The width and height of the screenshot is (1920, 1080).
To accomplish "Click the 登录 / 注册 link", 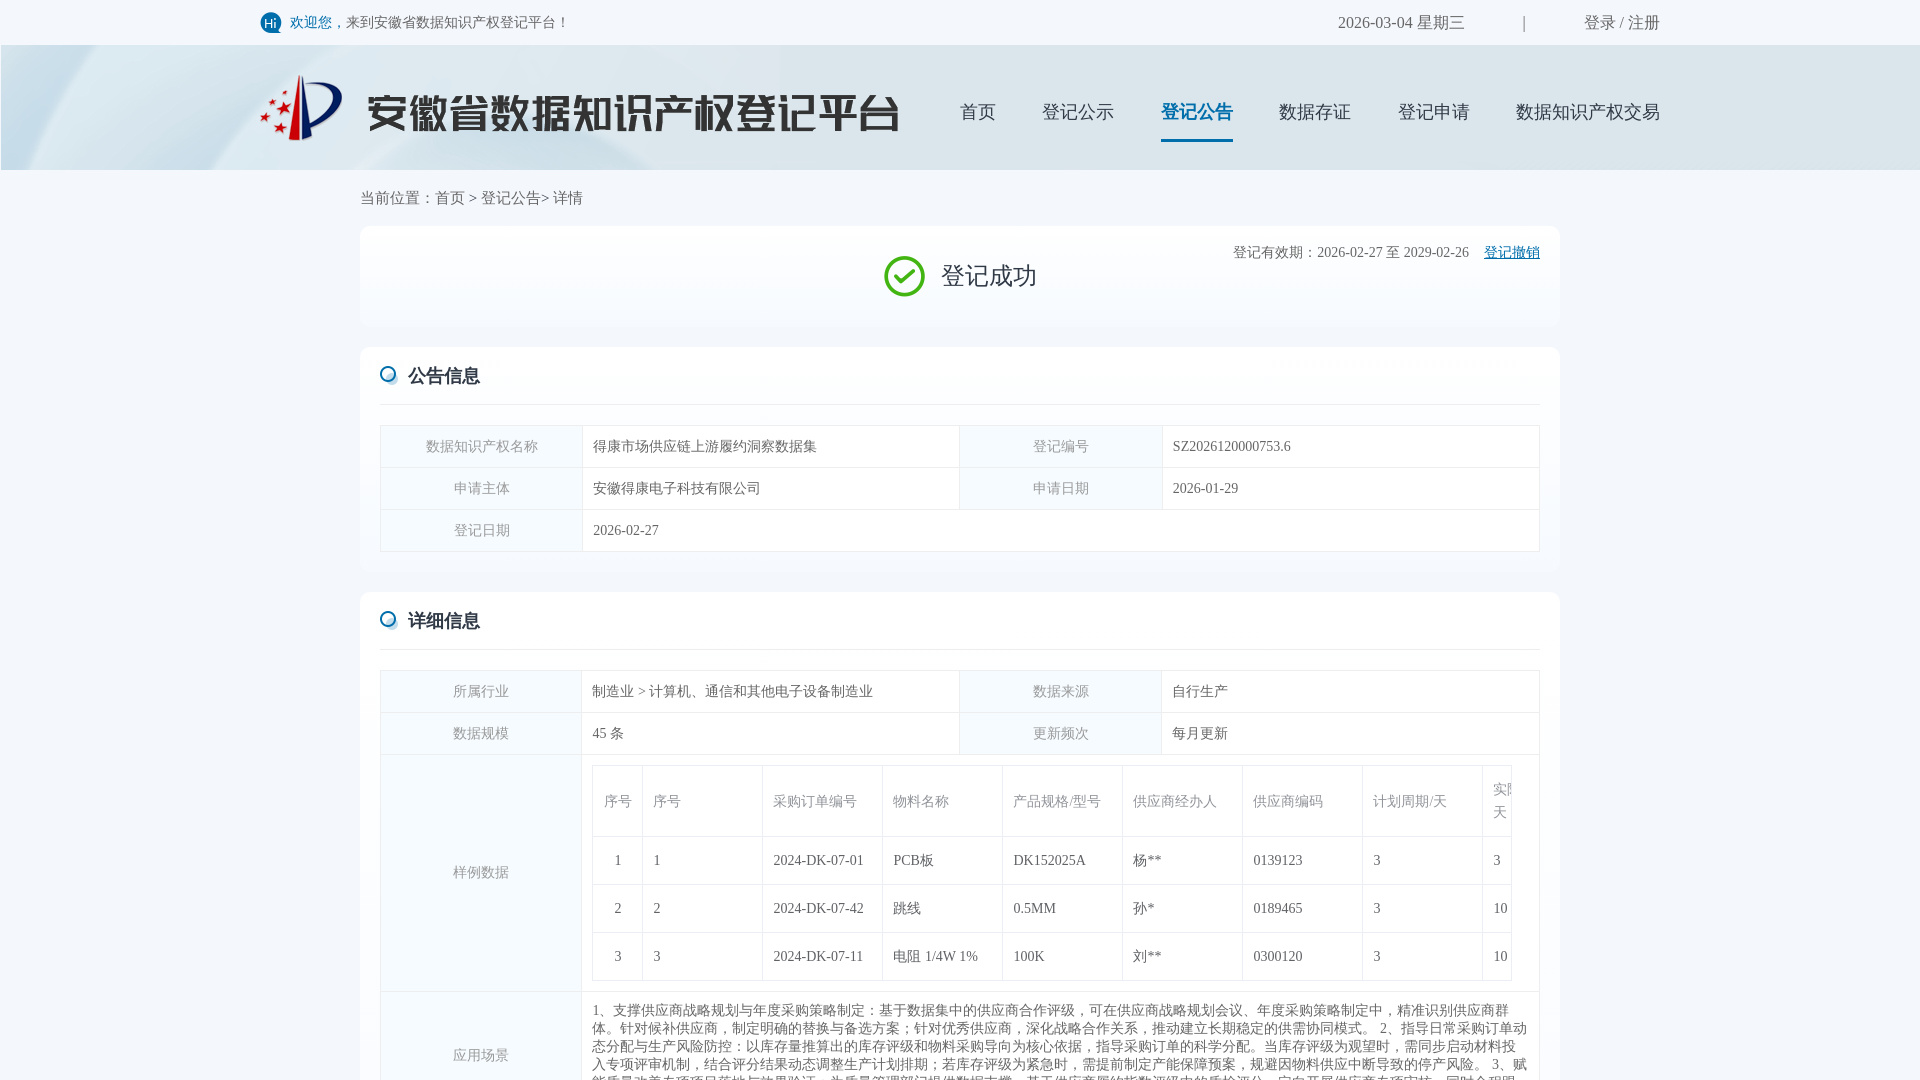I will [1622, 23].
